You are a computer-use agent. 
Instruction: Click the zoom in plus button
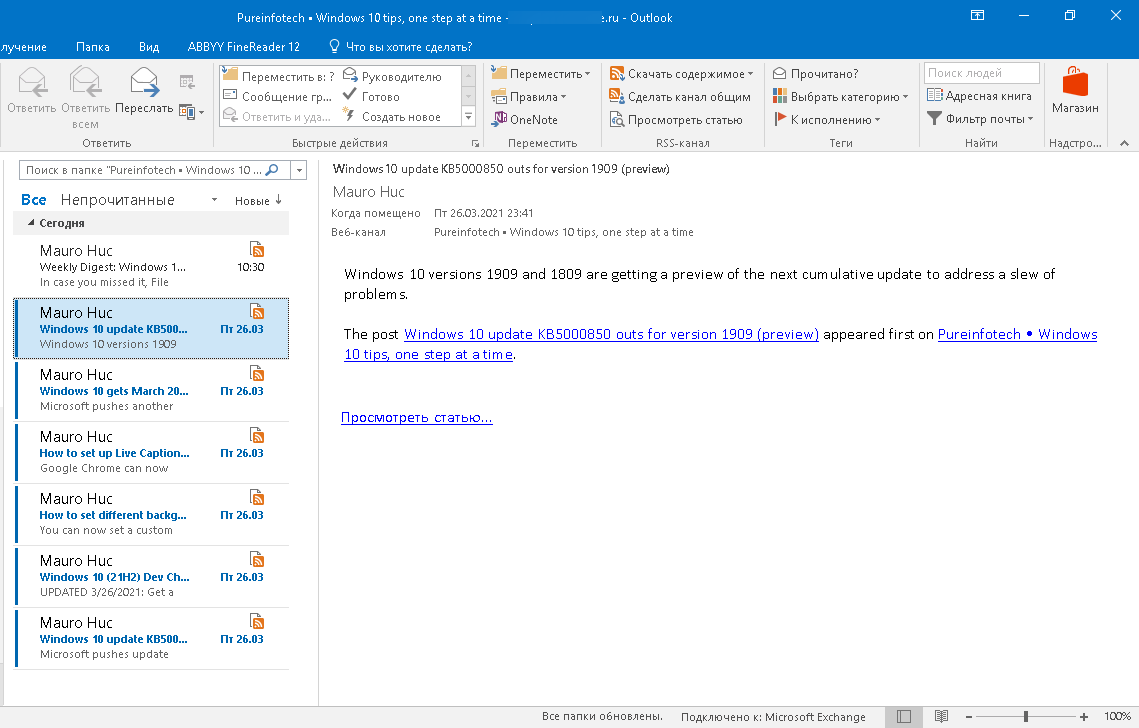tap(1084, 717)
